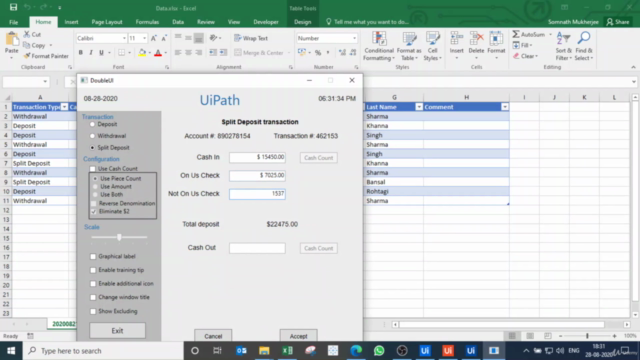Open the Number format dropdown
The image size is (640, 360).
pos(354,38)
